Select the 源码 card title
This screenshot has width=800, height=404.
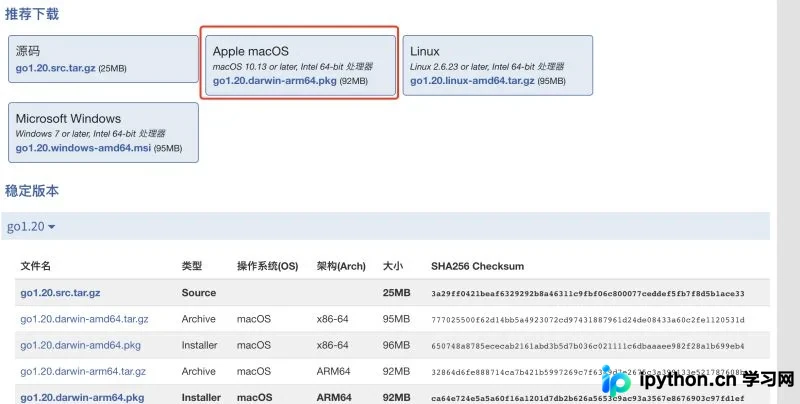tap(28, 51)
